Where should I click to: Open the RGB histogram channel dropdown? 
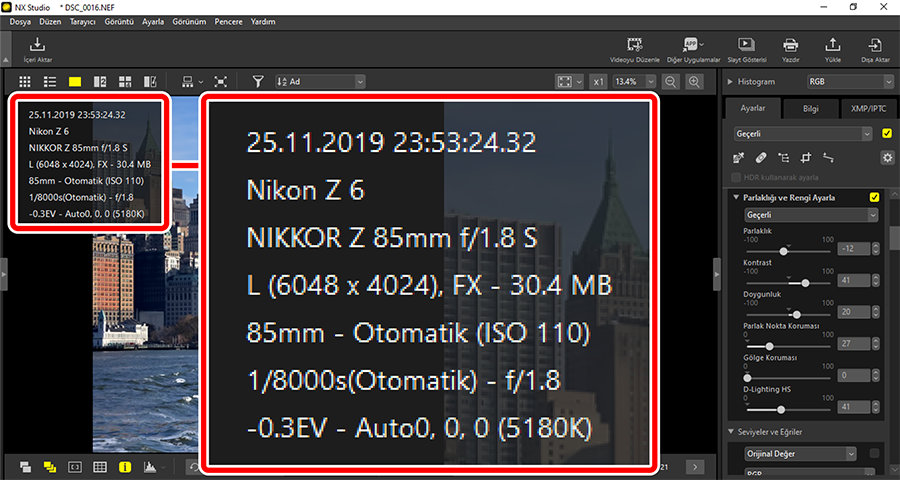point(849,82)
